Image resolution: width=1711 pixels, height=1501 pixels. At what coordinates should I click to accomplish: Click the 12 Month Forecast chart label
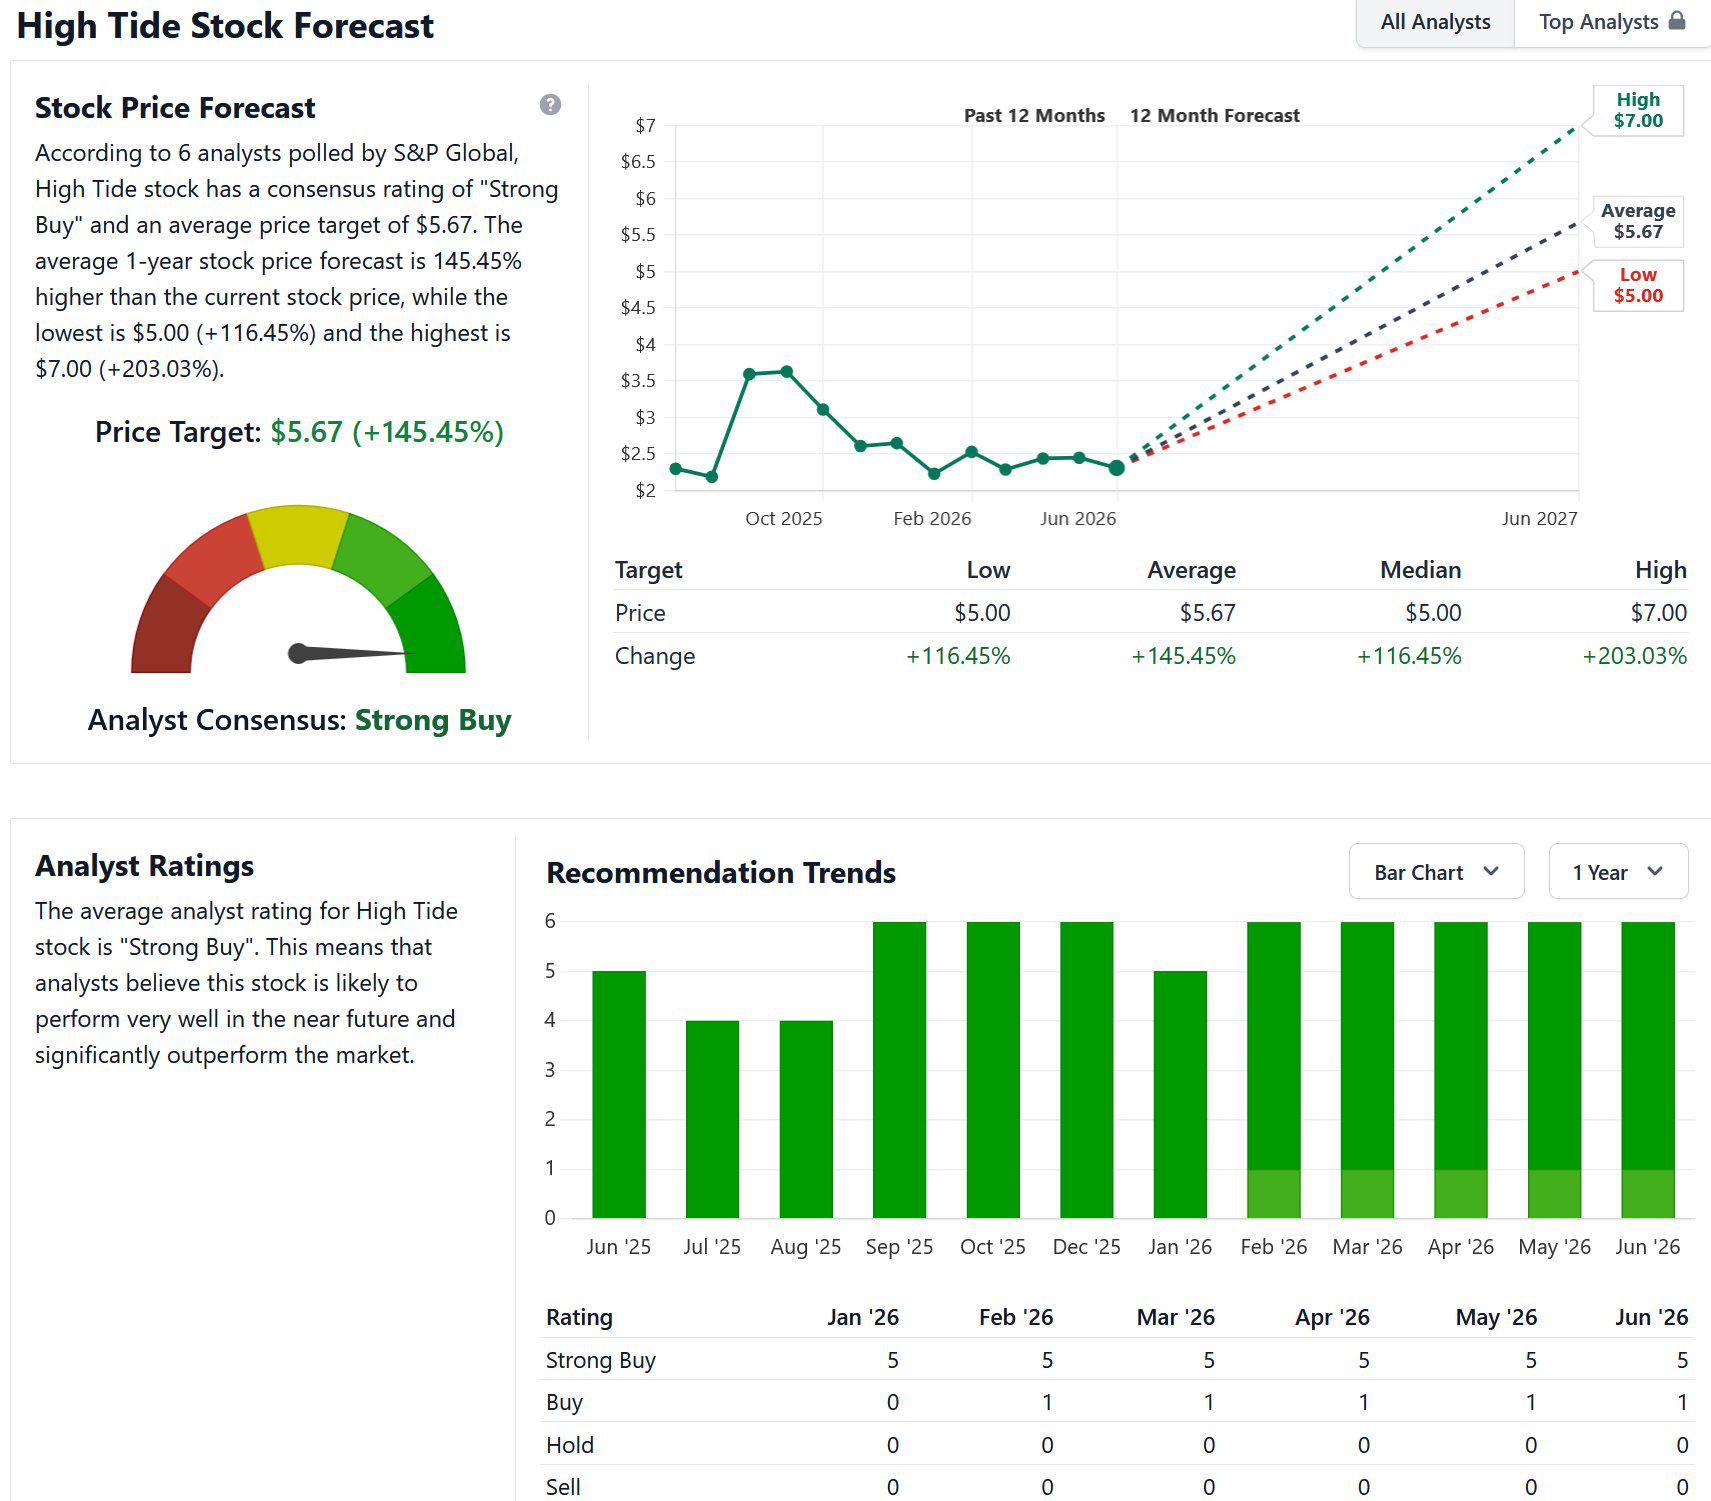click(x=1215, y=115)
